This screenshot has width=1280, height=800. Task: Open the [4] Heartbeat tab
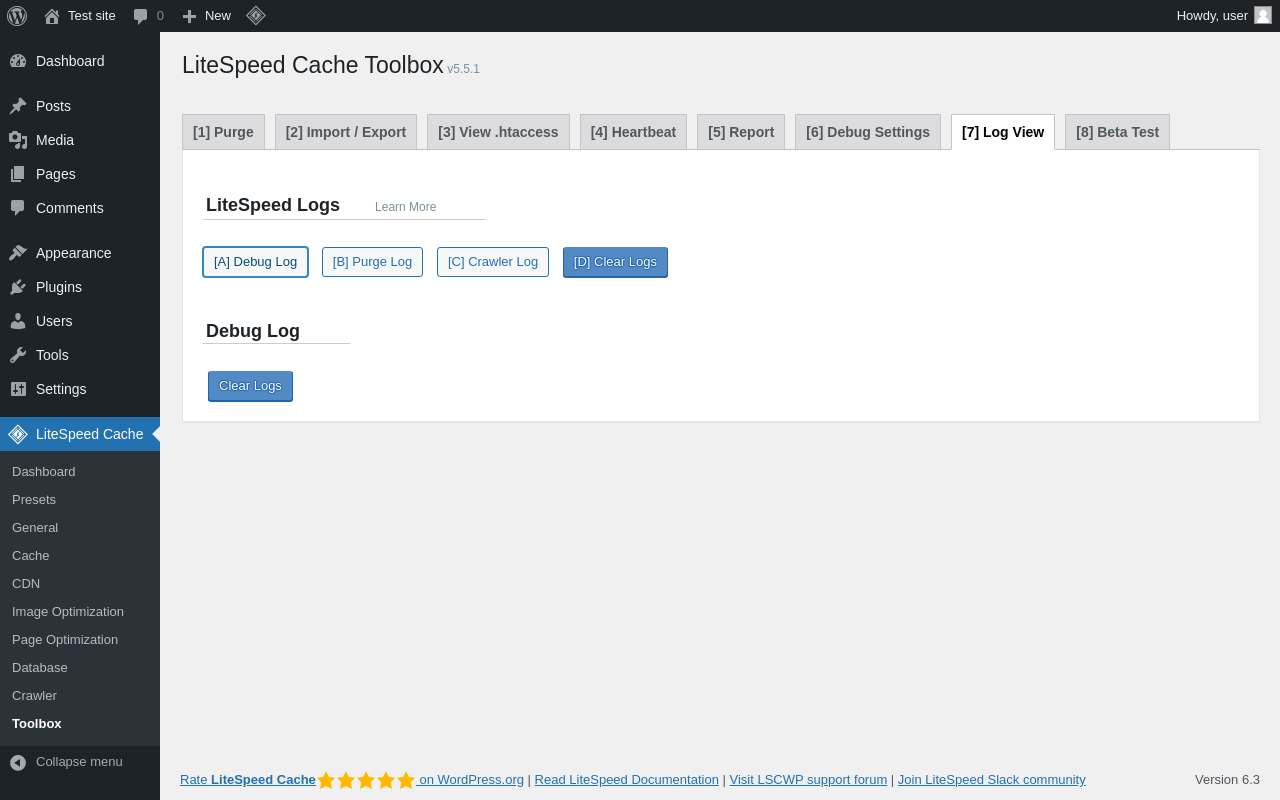[x=633, y=132]
